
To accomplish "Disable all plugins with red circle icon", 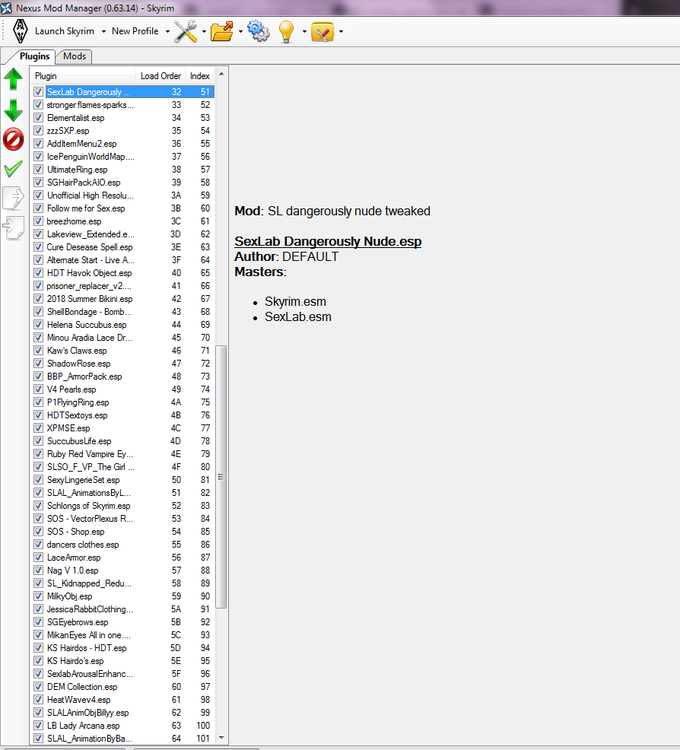I will click(x=13, y=139).
